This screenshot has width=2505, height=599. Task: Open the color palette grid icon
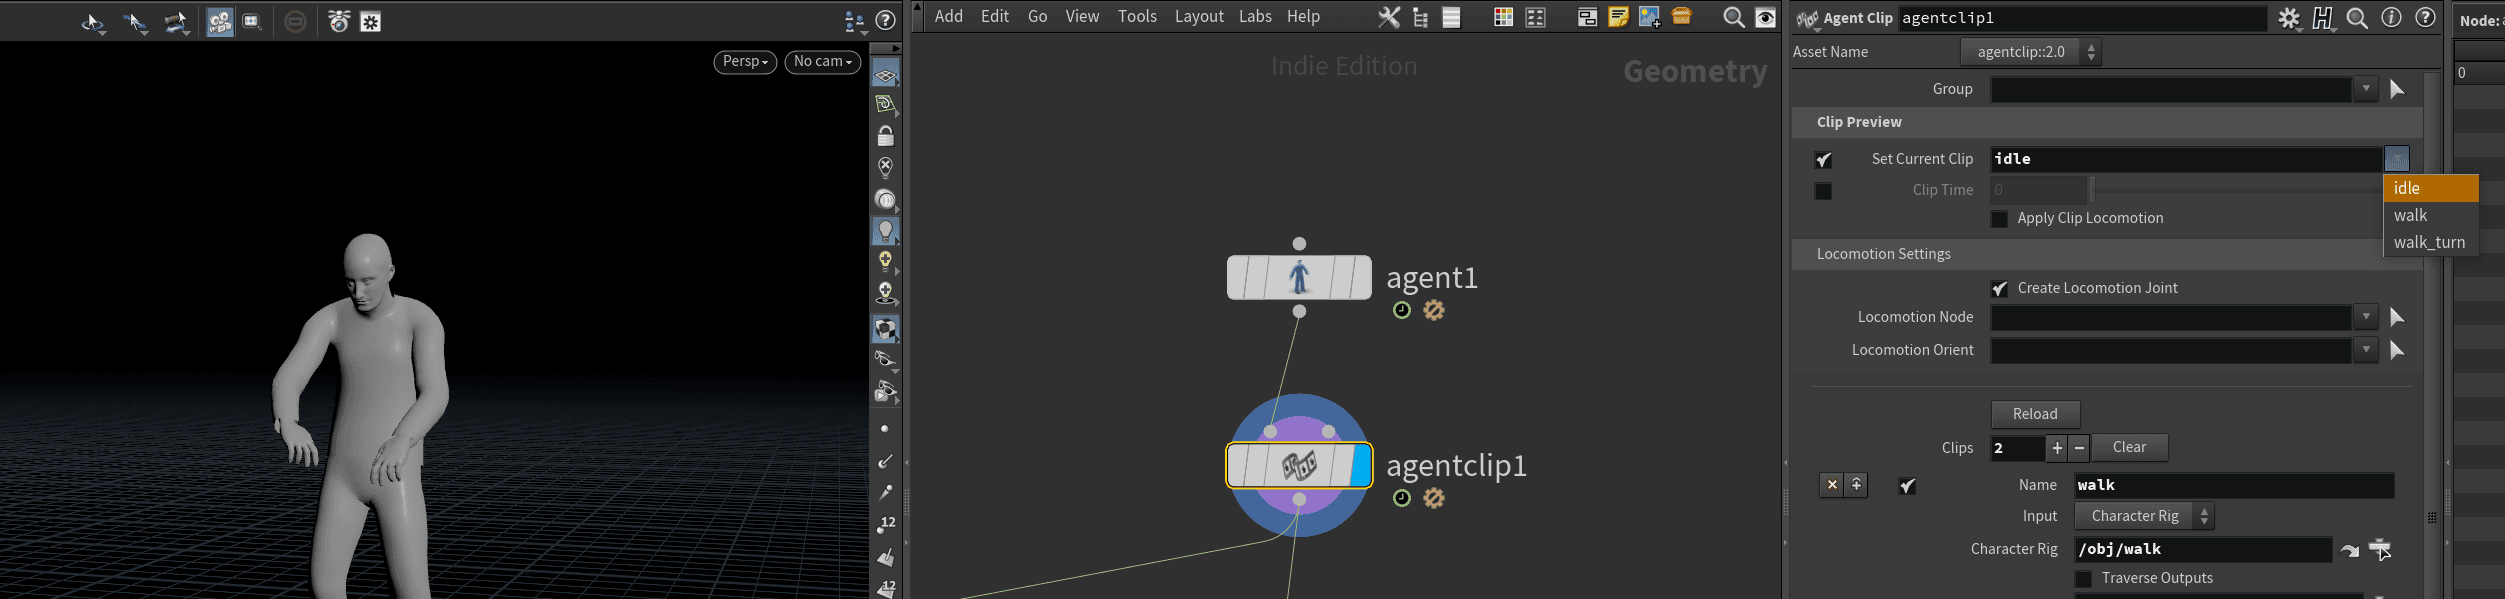pos(1503,17)
